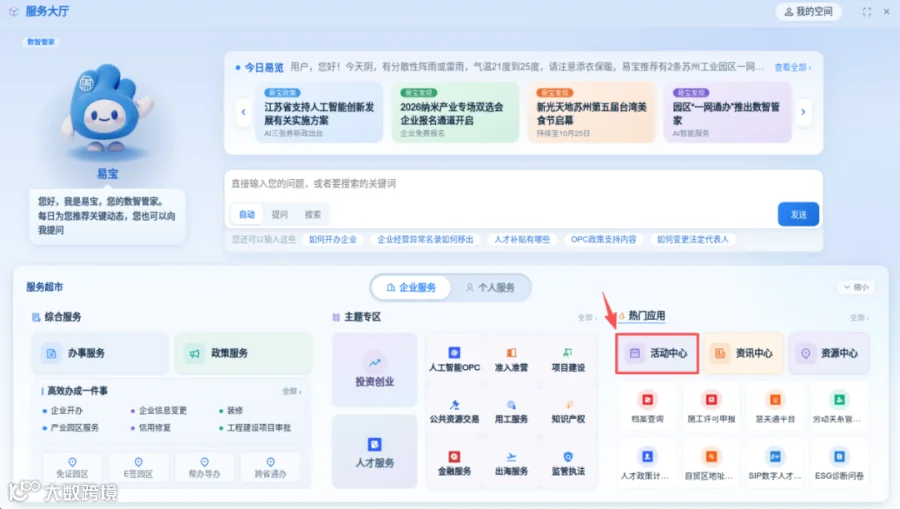Screen dimensions: 900x509
Task: Focus the question input field
Action: (x=523, y=185)
